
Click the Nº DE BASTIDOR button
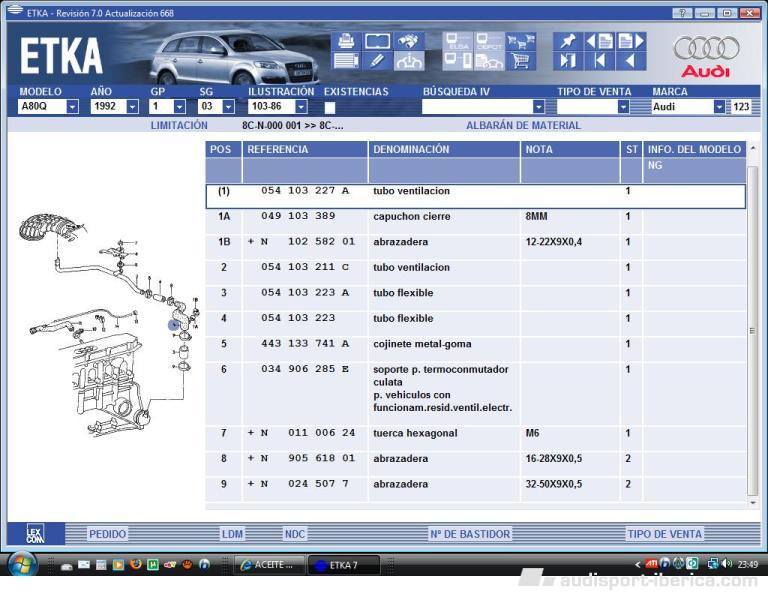coord(470,534)
